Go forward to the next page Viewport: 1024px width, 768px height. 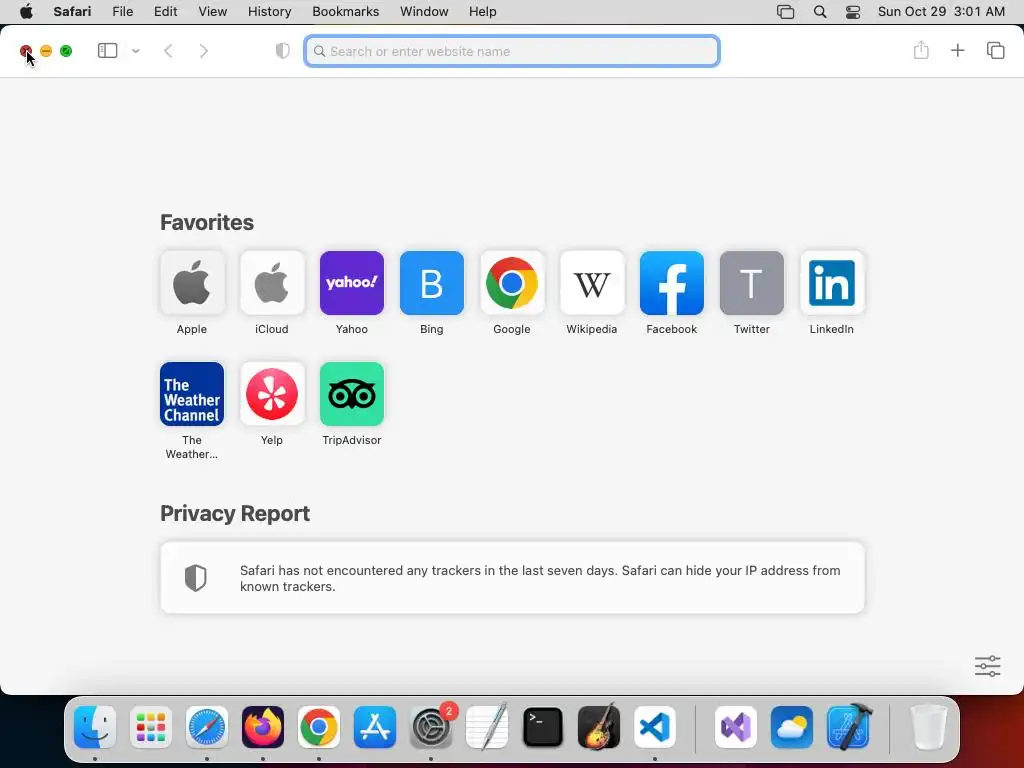point(204,51)
